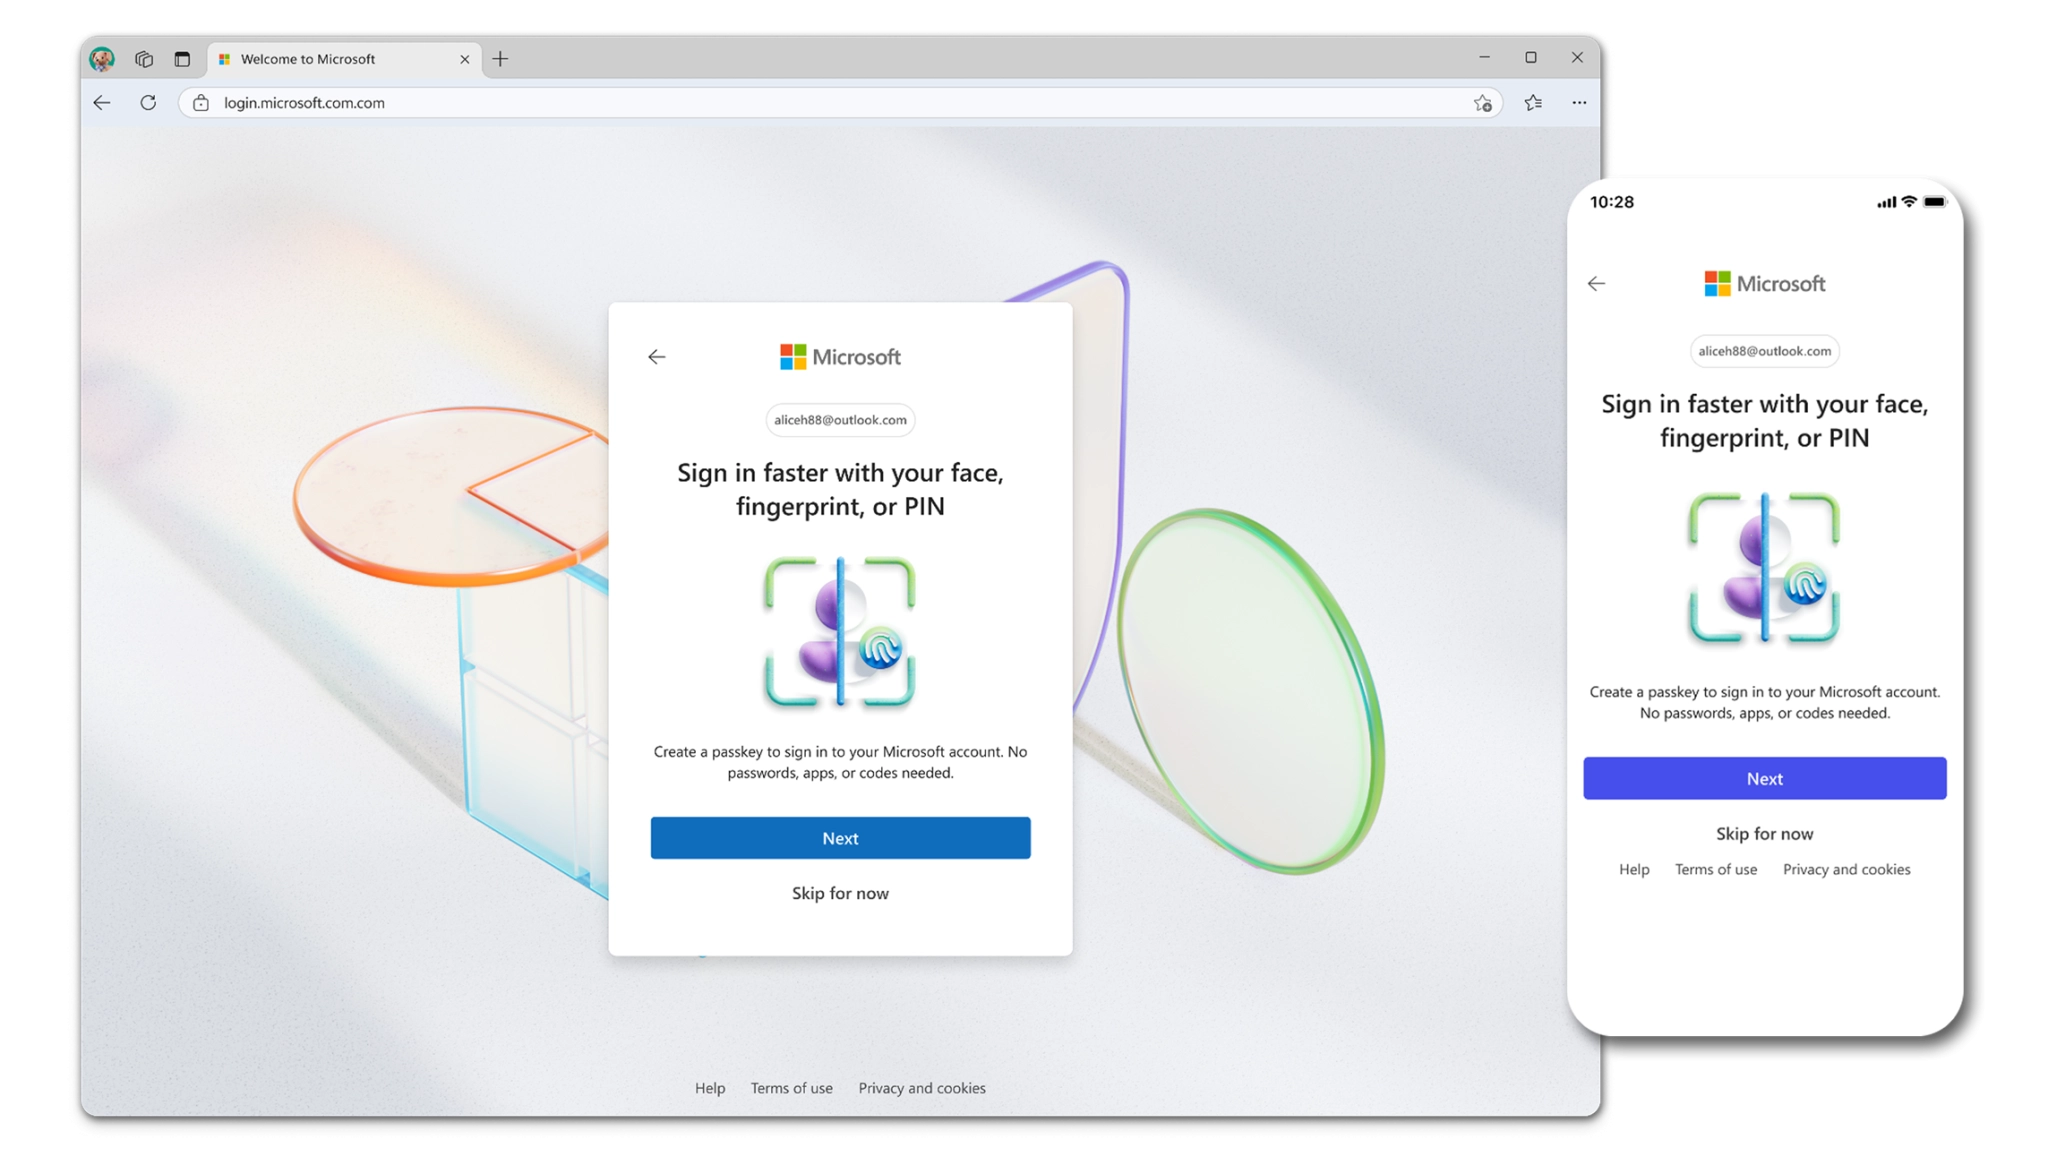Close the Welcome to Microsoft tab
This screenshot has width=2048, height=1165.
point(465,59)
